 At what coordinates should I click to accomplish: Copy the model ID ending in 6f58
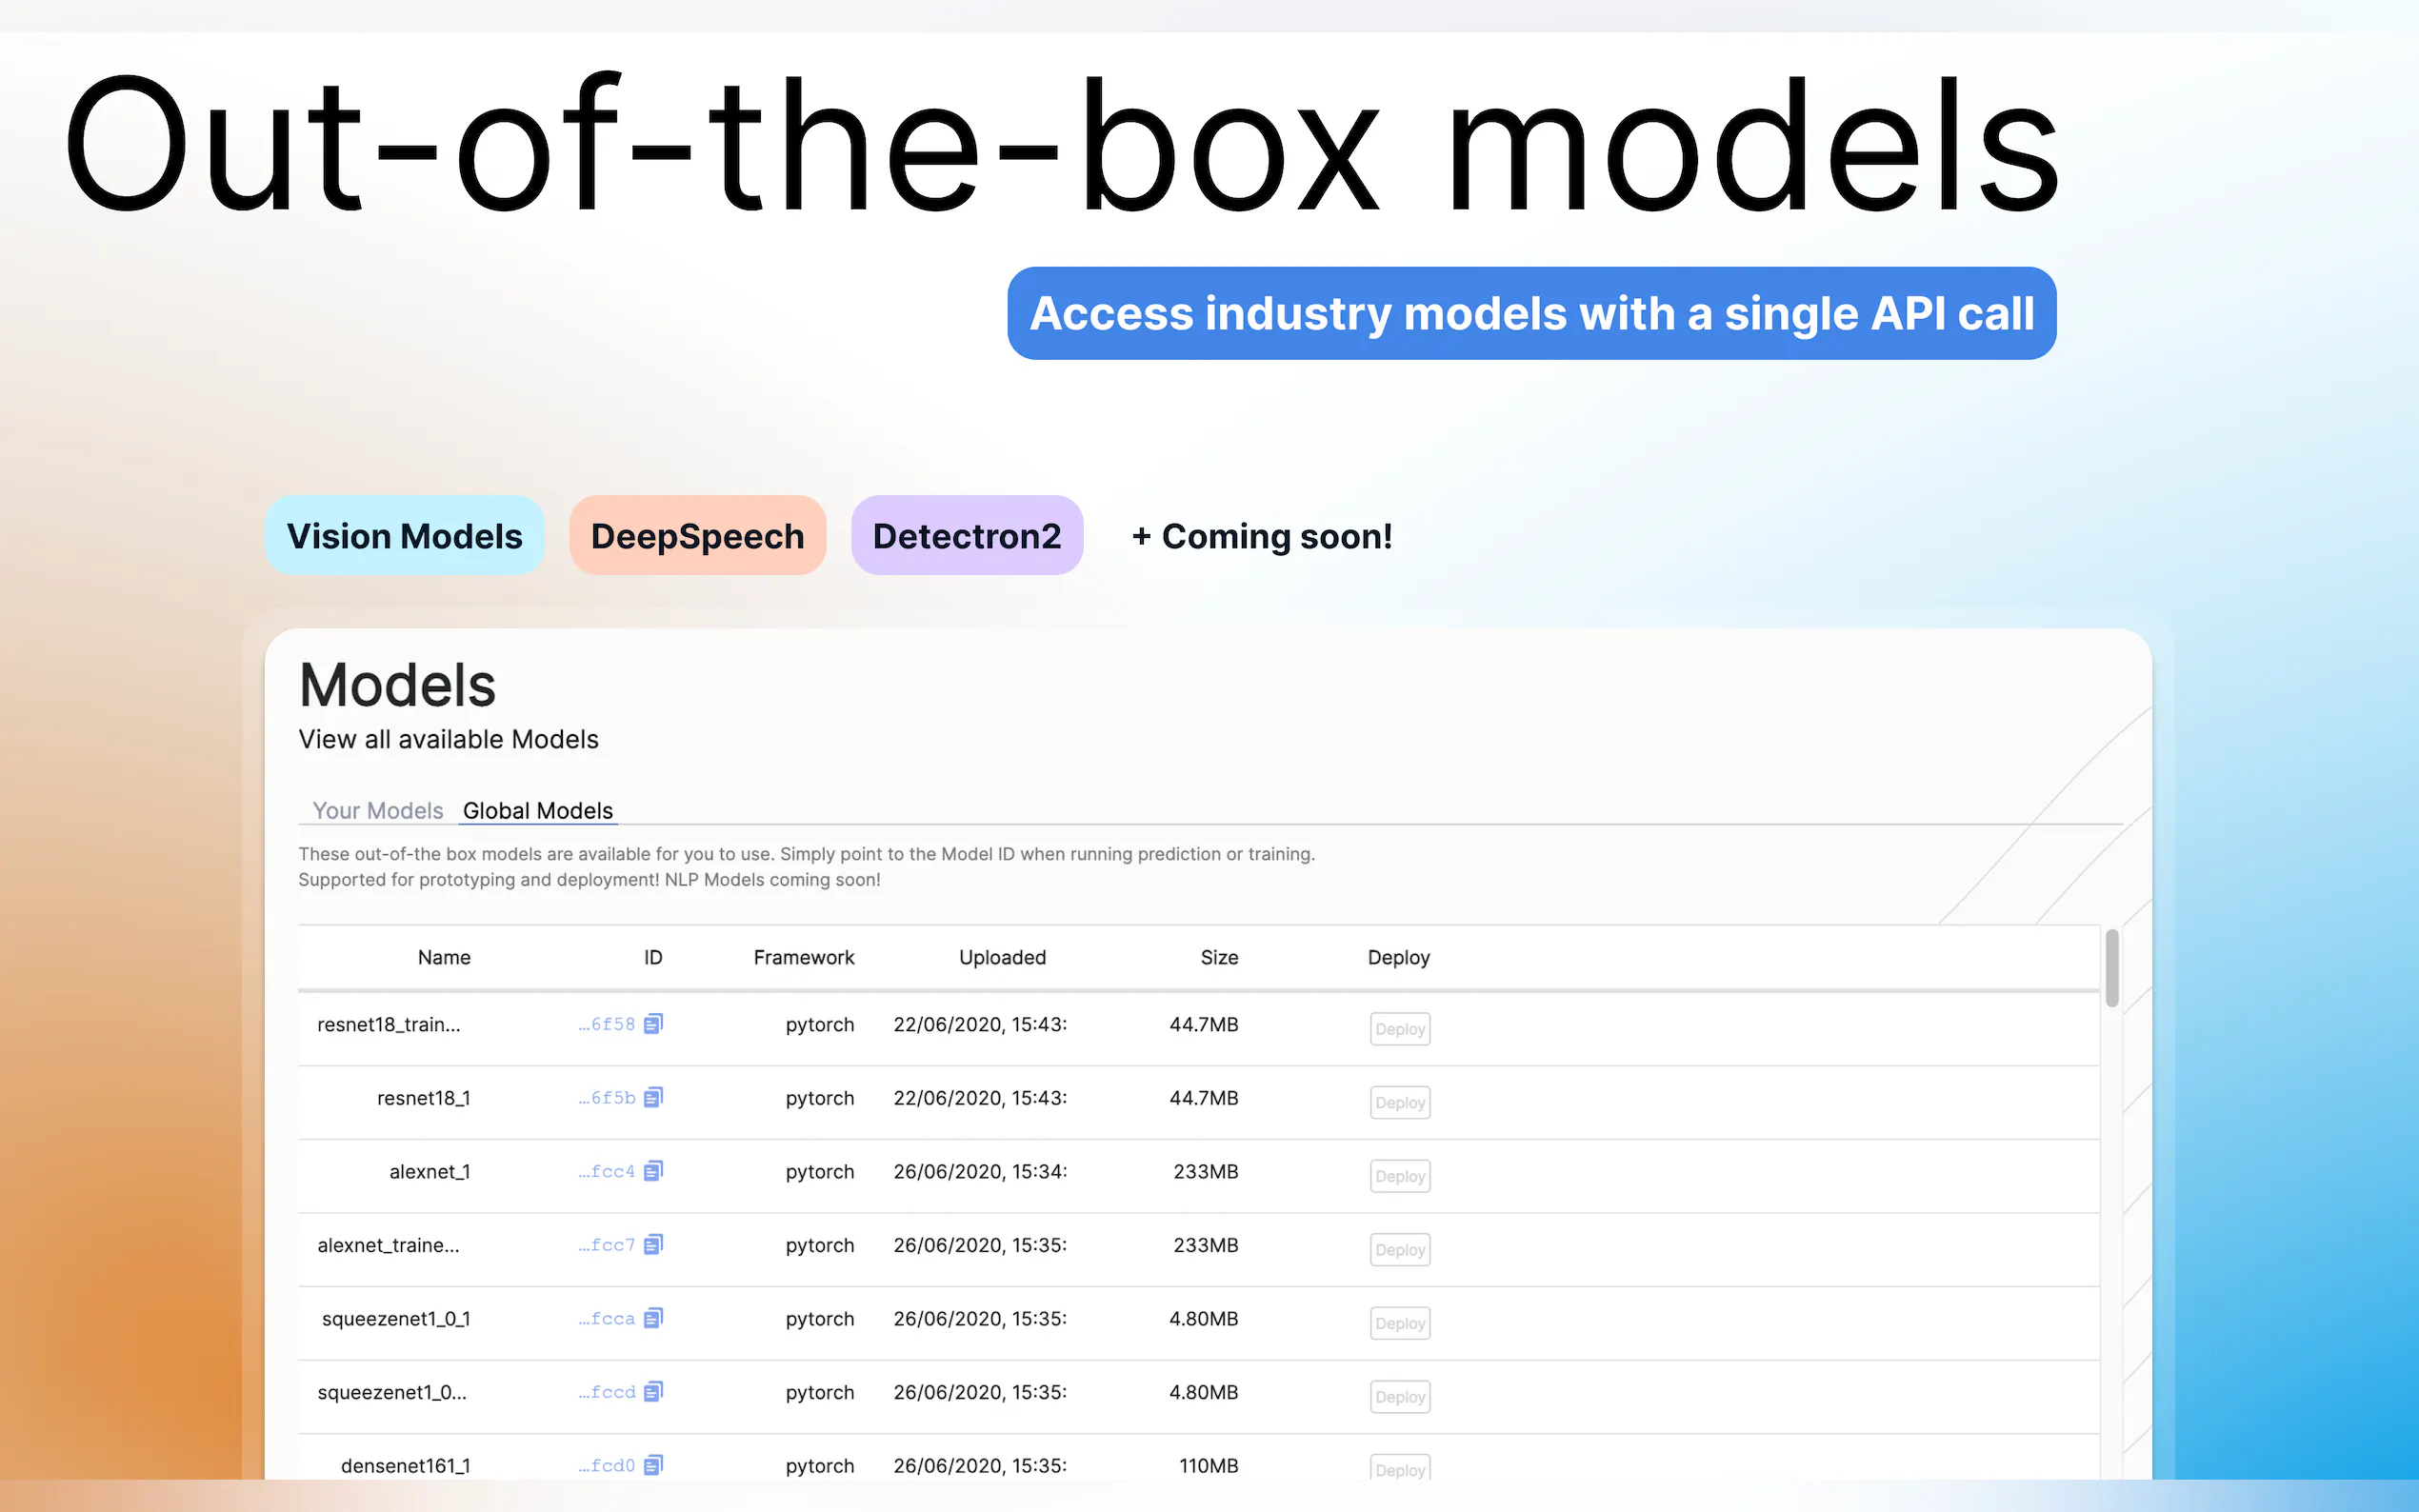[x=653, y=1023]
